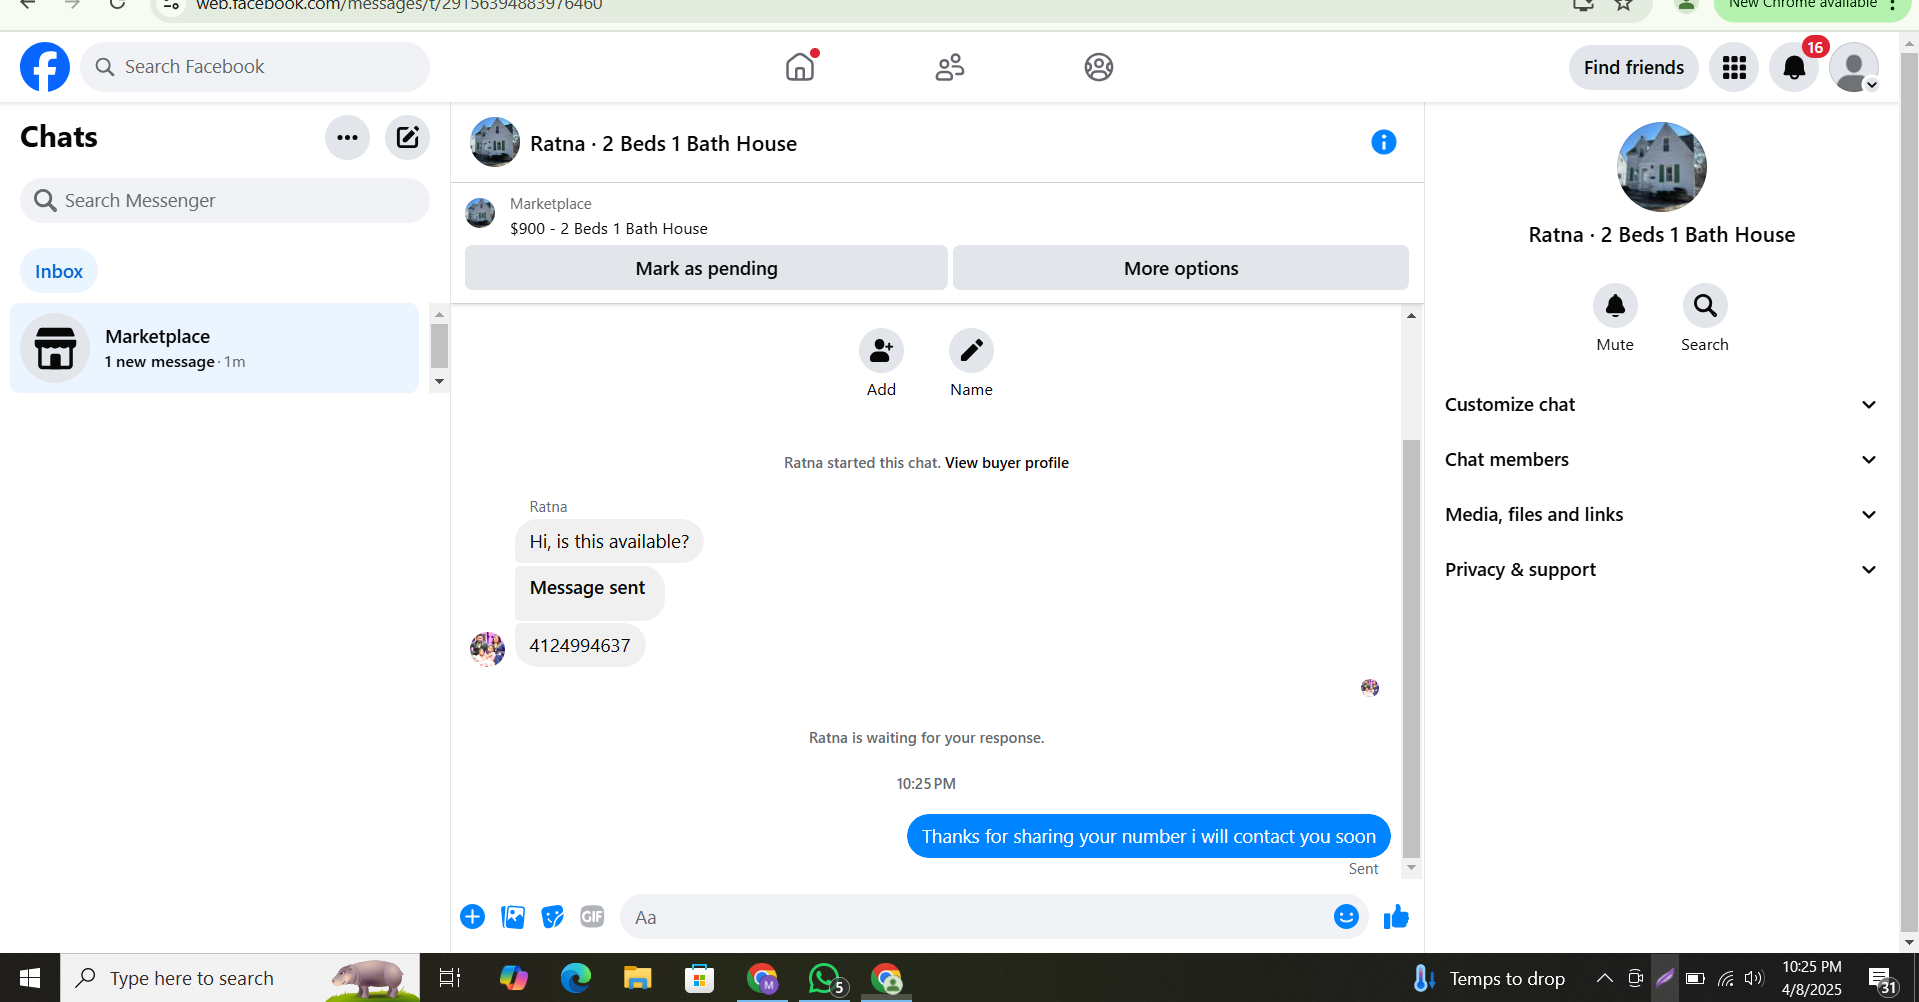Open conversation information blue icon
The width and height of the screenshot is (1919, 1002).
point(1383,142)
